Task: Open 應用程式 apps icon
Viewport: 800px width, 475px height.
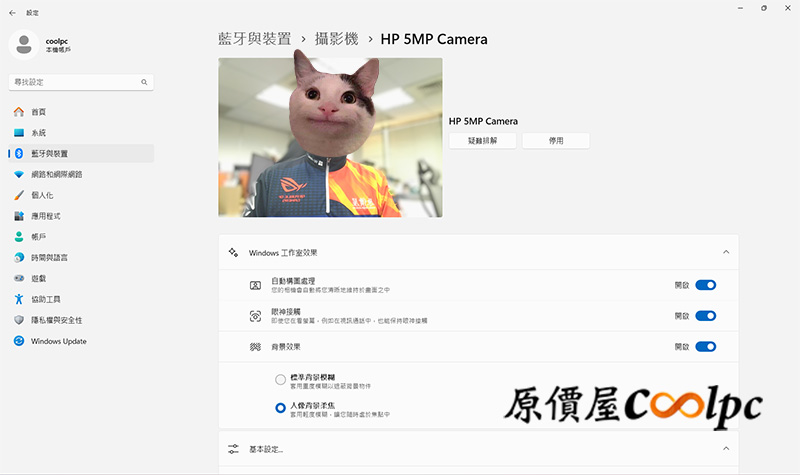Action: (19, 216)
